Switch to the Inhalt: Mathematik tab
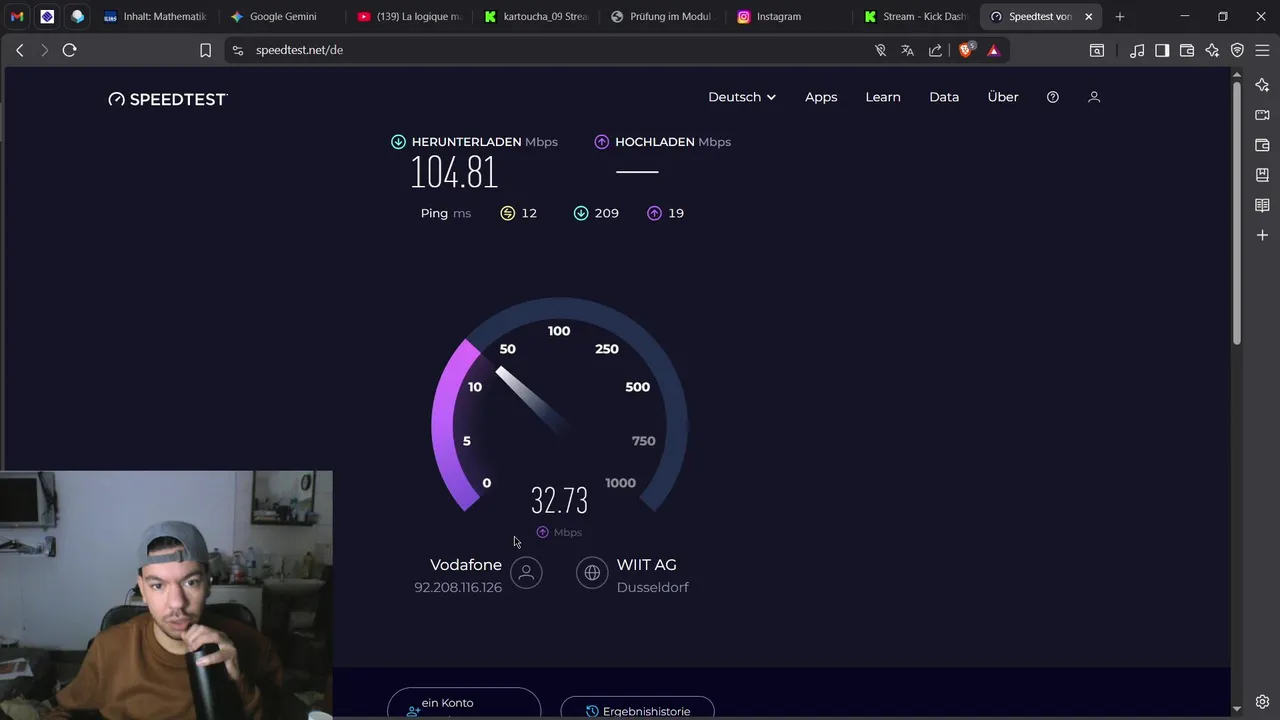 pos(155,17)
